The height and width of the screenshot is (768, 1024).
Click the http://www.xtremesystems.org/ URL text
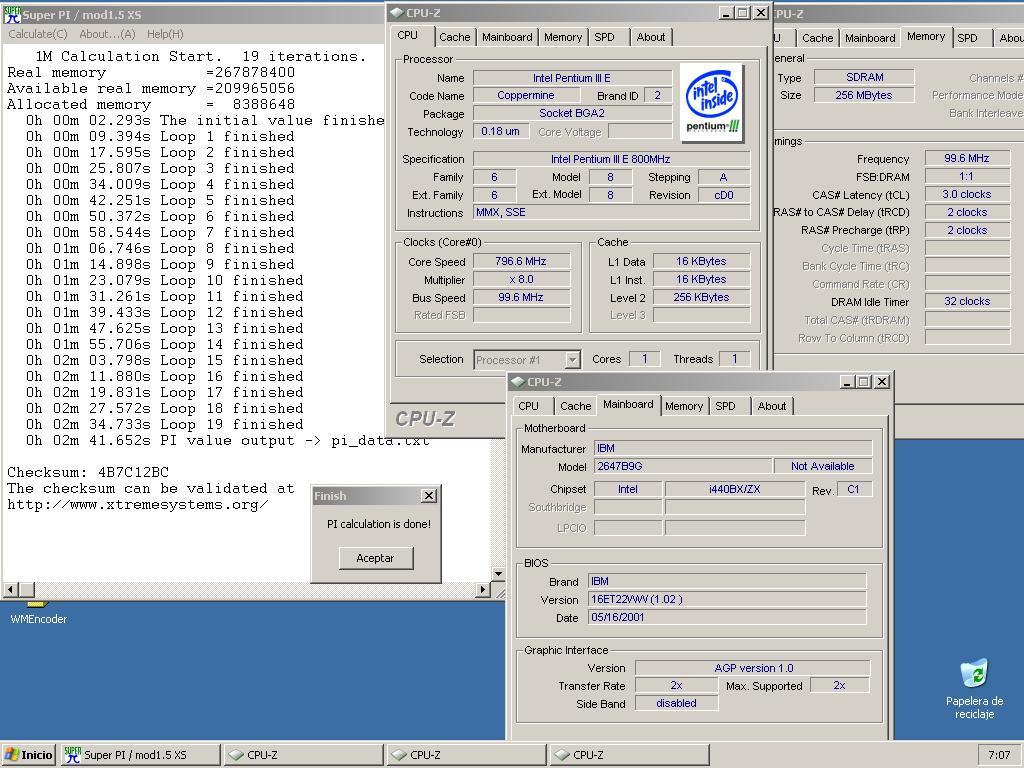pos(138,505)
